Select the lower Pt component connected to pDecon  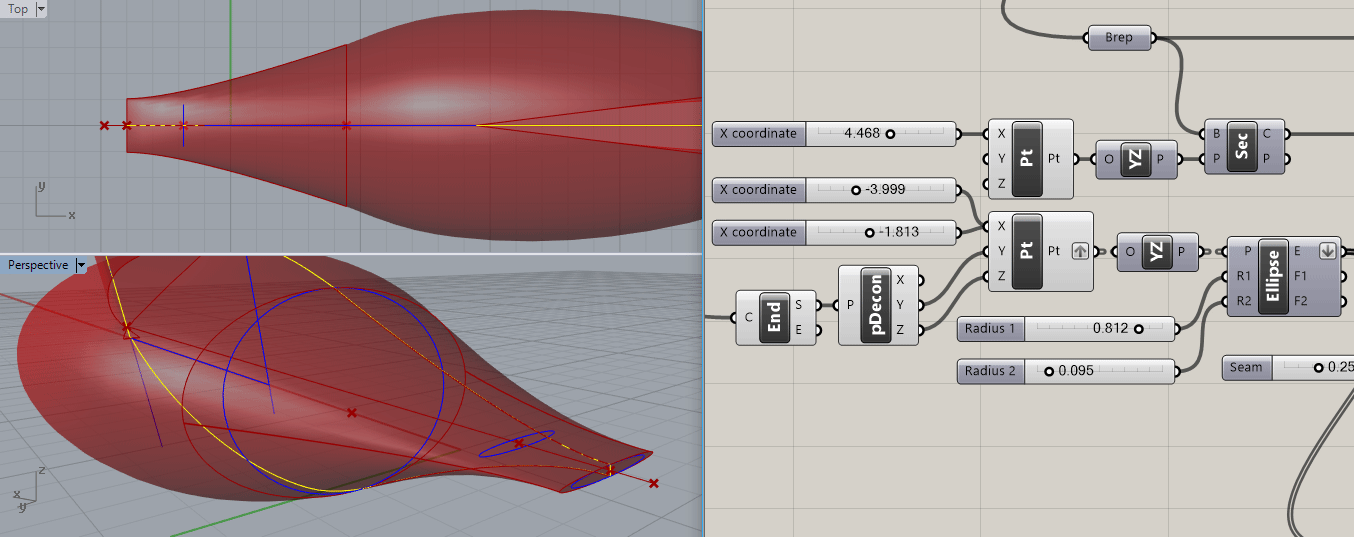coord(1027,251)
